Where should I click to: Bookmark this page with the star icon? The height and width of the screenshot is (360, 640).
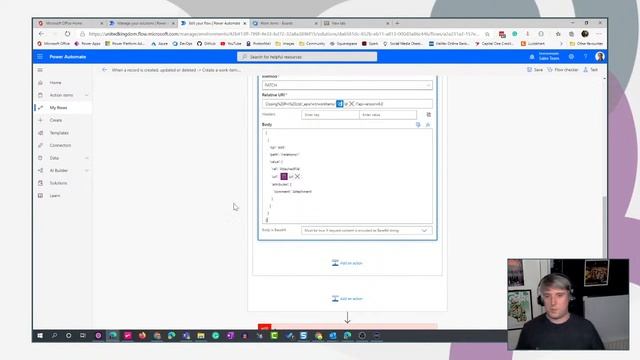(487, 34)
